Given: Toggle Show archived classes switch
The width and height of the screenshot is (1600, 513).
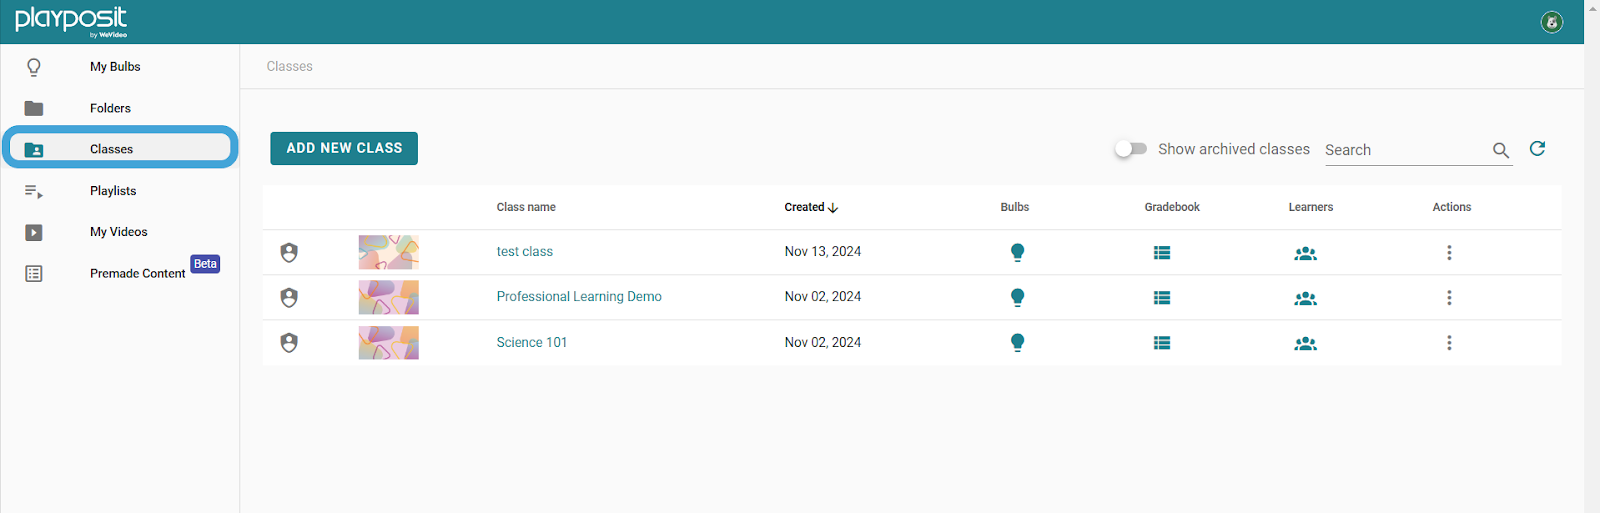Looking at the screenshot, I should (1131, 149).
